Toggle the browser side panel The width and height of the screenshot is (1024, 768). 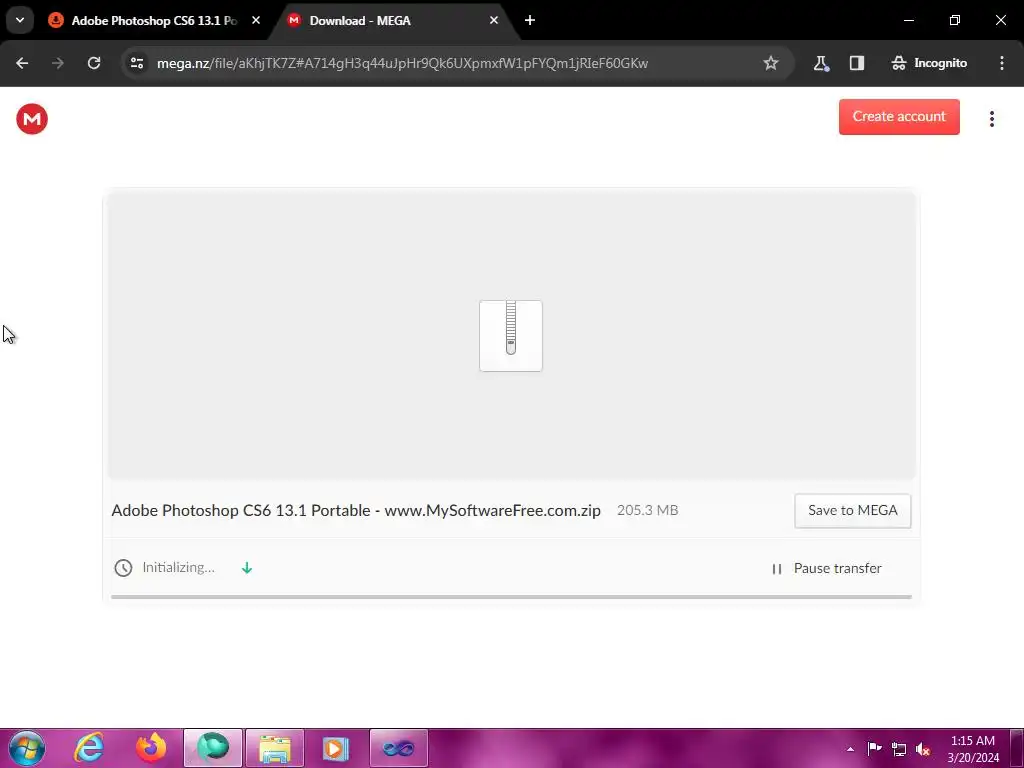coord(857,63)
